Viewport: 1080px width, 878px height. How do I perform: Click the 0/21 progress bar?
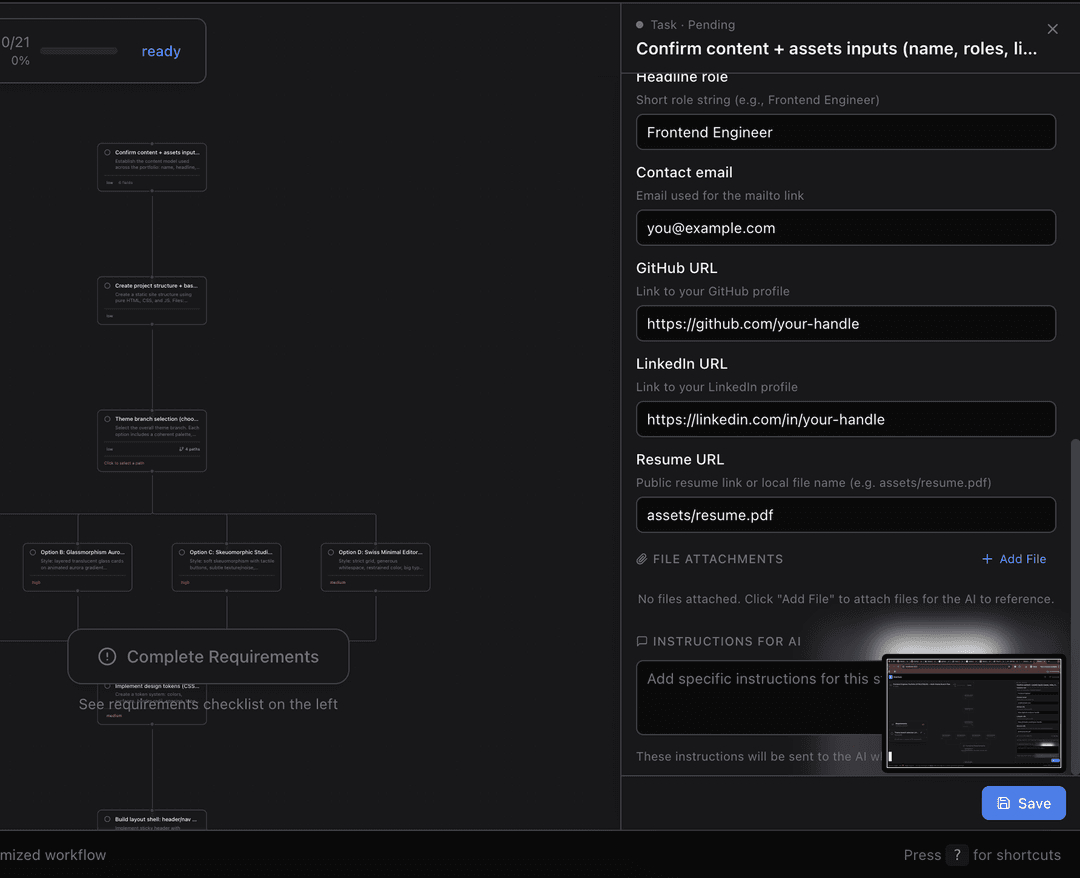pyautogui.click(x=79, y=51)
